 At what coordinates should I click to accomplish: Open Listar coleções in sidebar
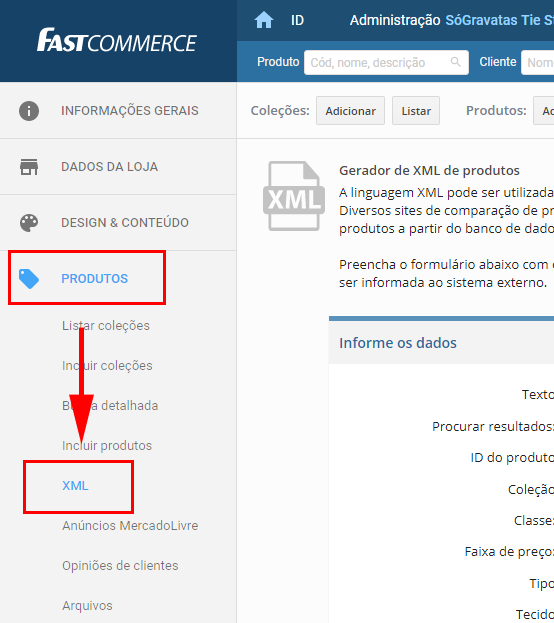106,325
